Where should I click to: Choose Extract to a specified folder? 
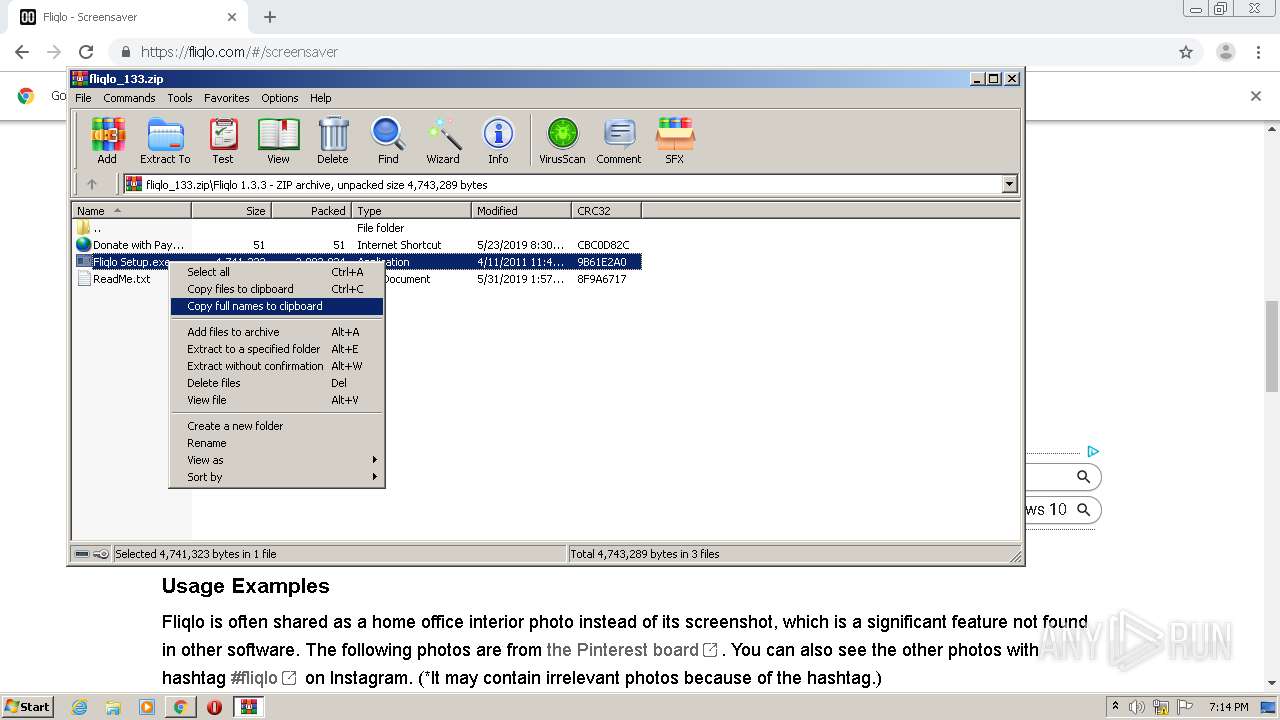(277, 349)
